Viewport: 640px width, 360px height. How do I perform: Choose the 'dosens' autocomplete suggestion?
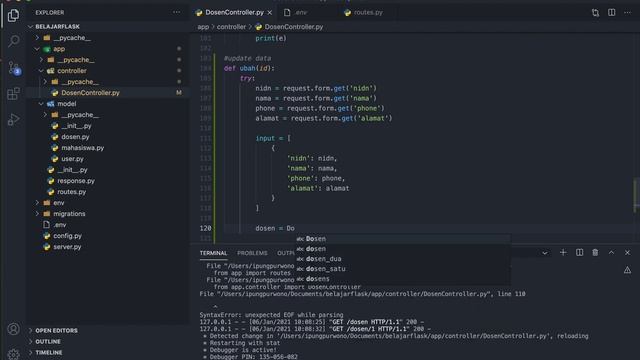pyautogui.click(x=403, y=279)
